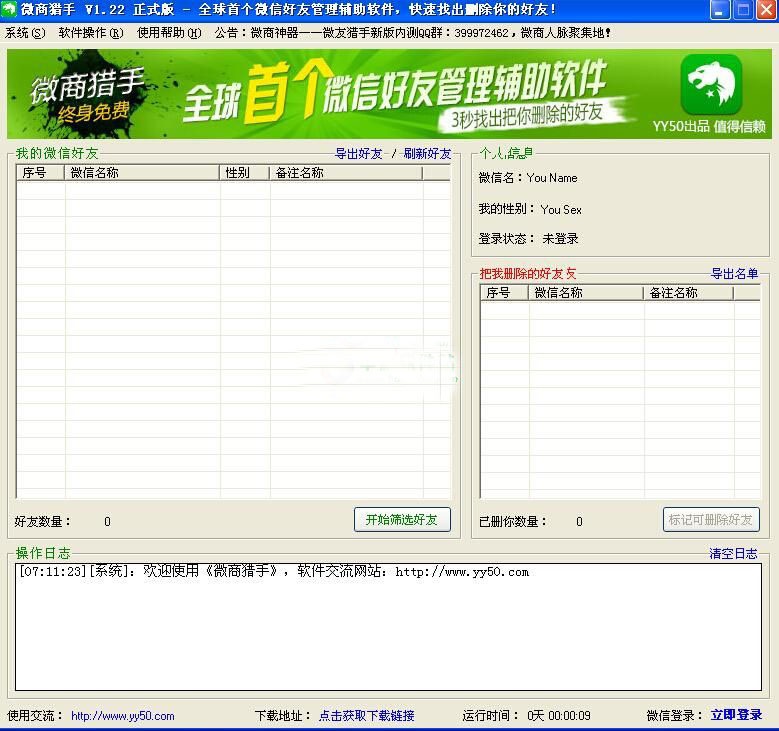This screenshot has width=779, height=731.
Task: Click the 标记可删除好友 button
Action: pyautogui.click(x=711, y=520)
